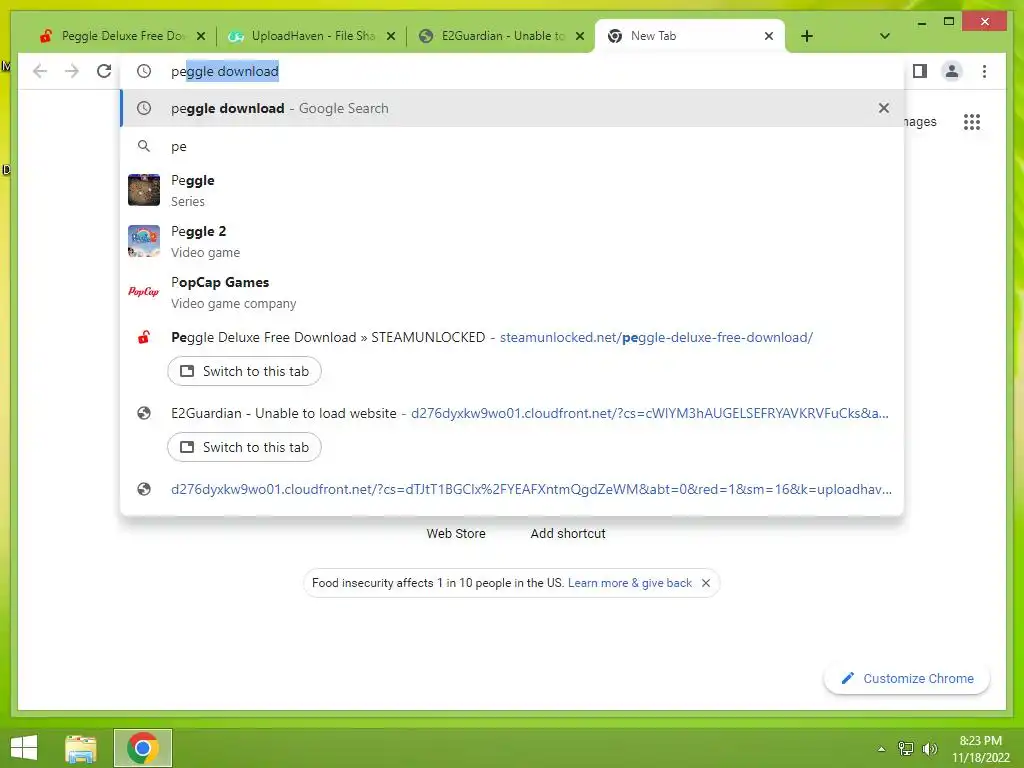
Task: Dismiss the food insecurity promo message
Action: pos(705,583)
